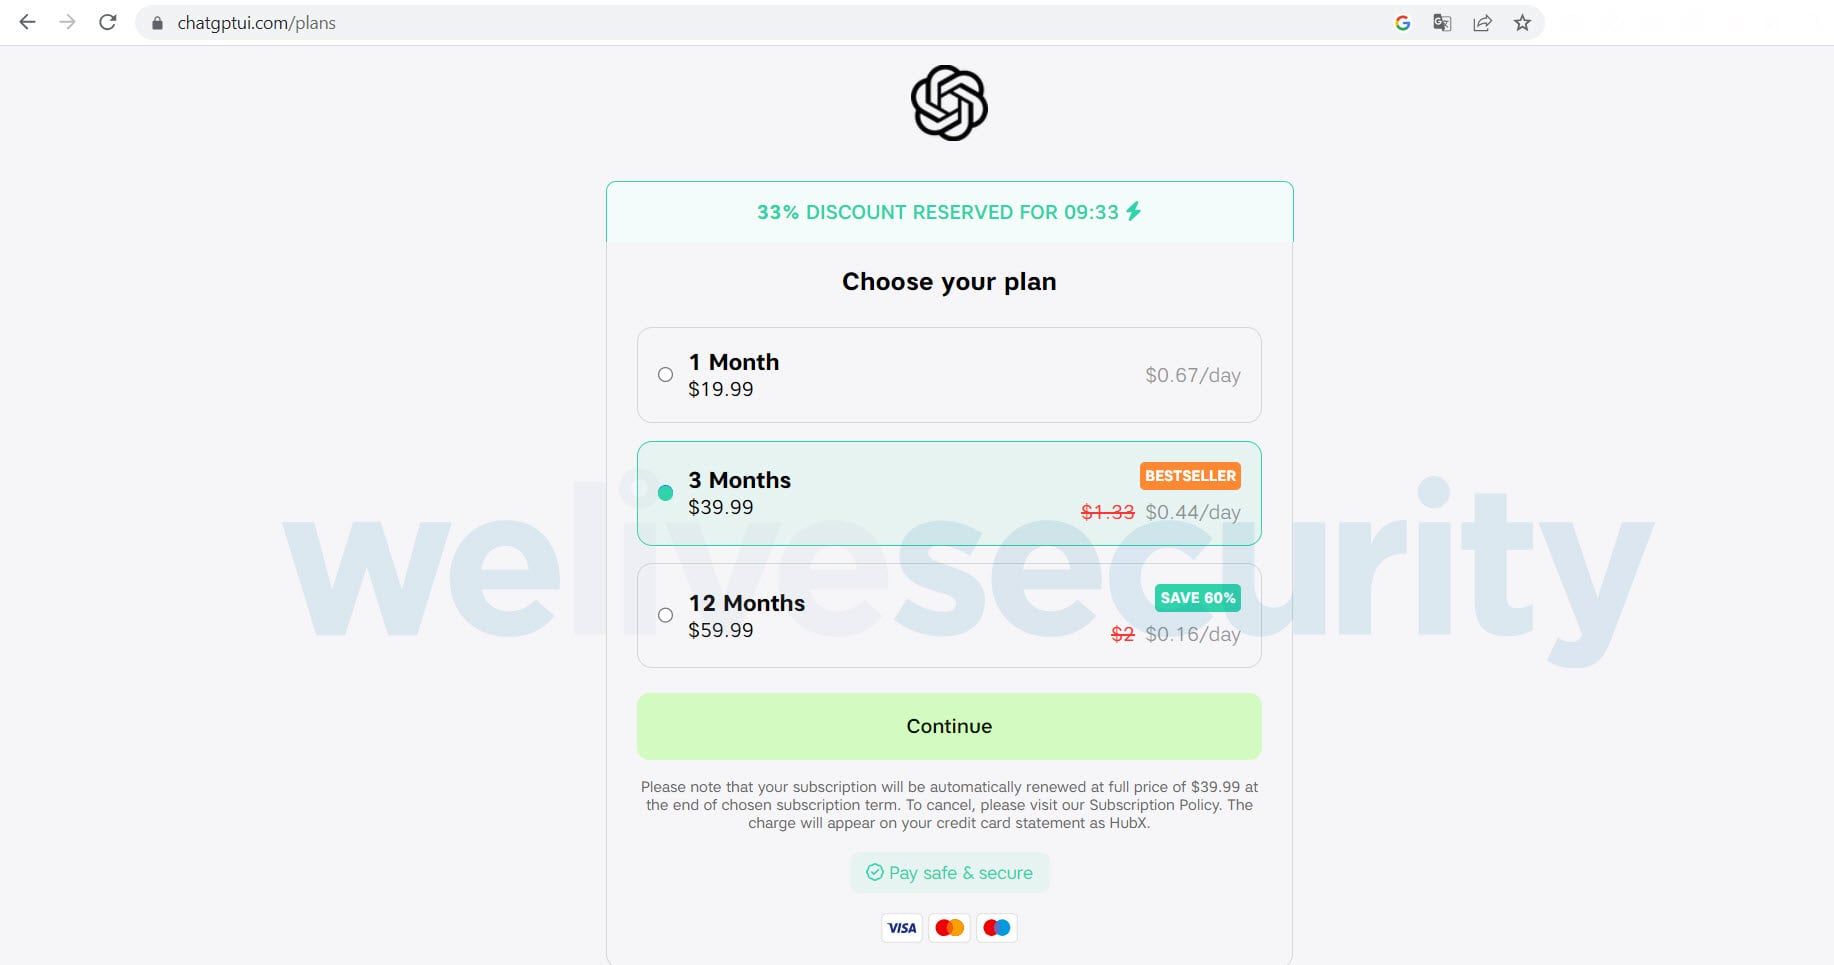The image size is (1834, 965).
Task: Click the 33% discount countdown banner
Action: [948, 211]
